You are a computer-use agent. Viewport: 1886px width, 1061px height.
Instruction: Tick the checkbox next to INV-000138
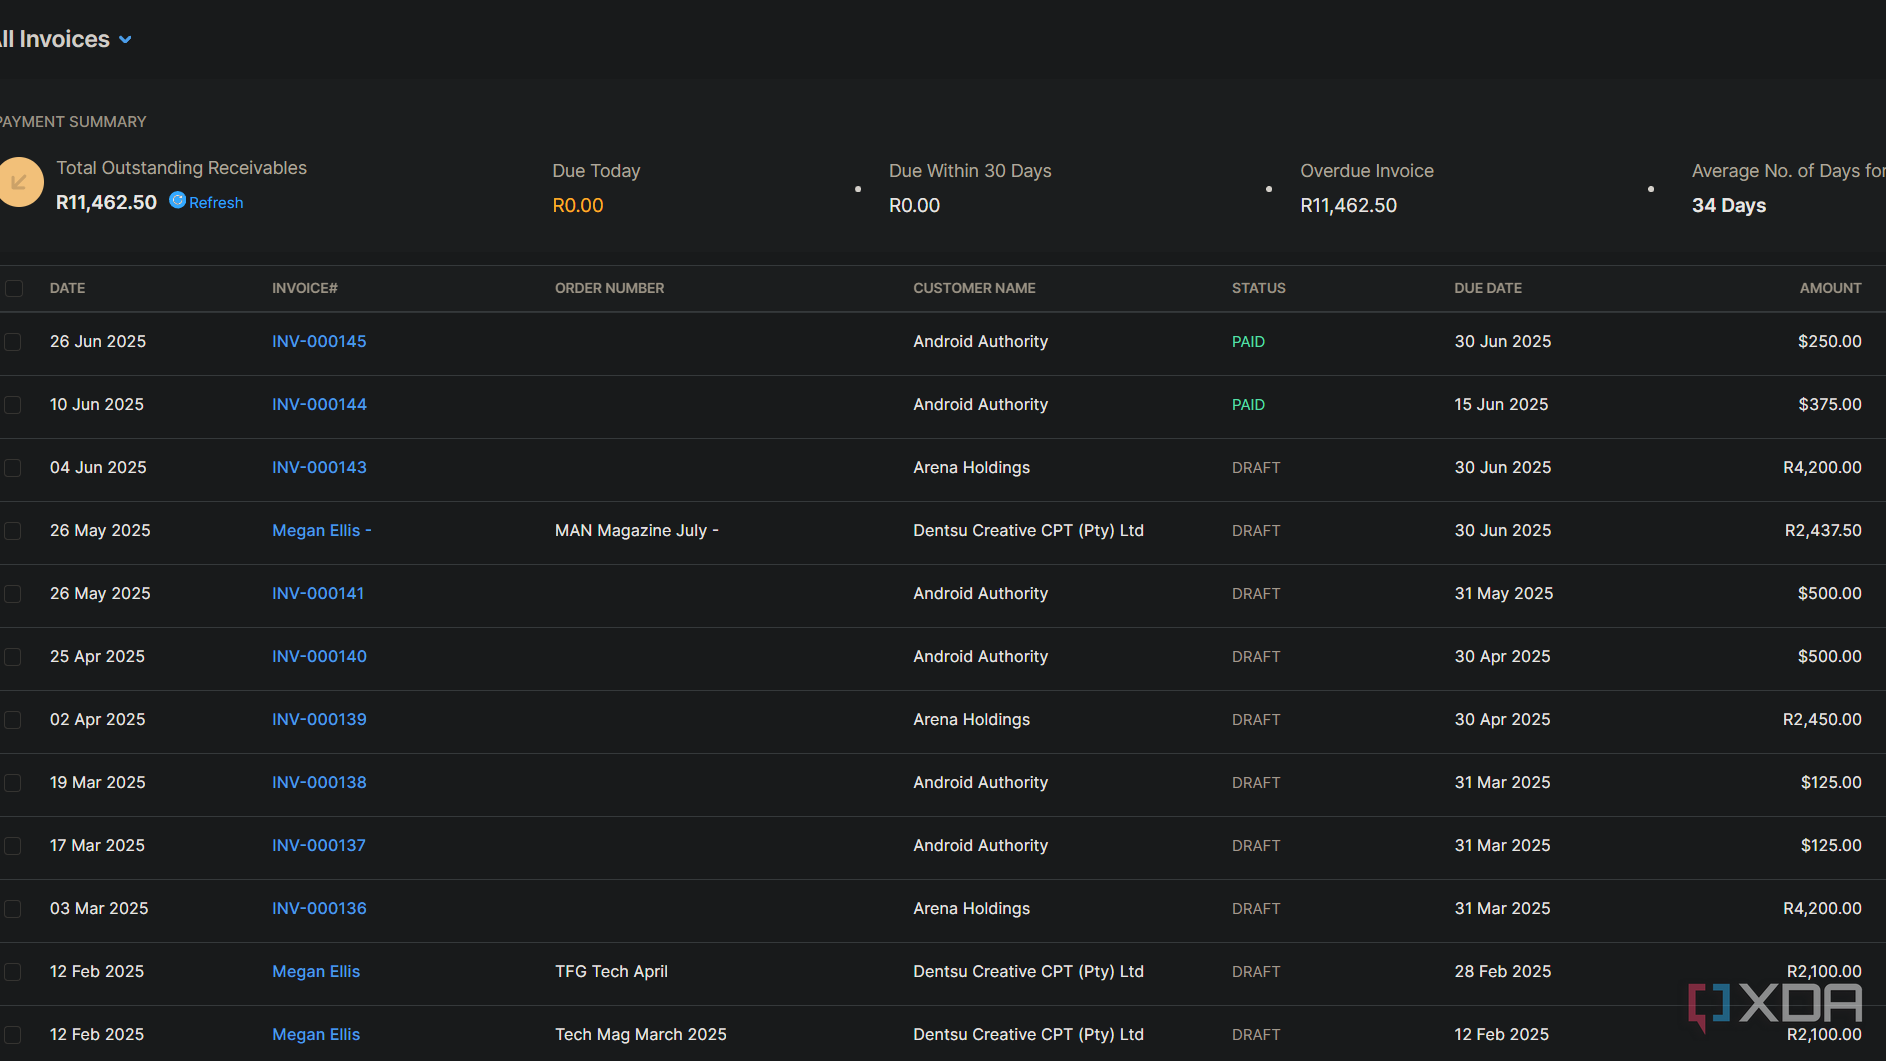(12, 782)
